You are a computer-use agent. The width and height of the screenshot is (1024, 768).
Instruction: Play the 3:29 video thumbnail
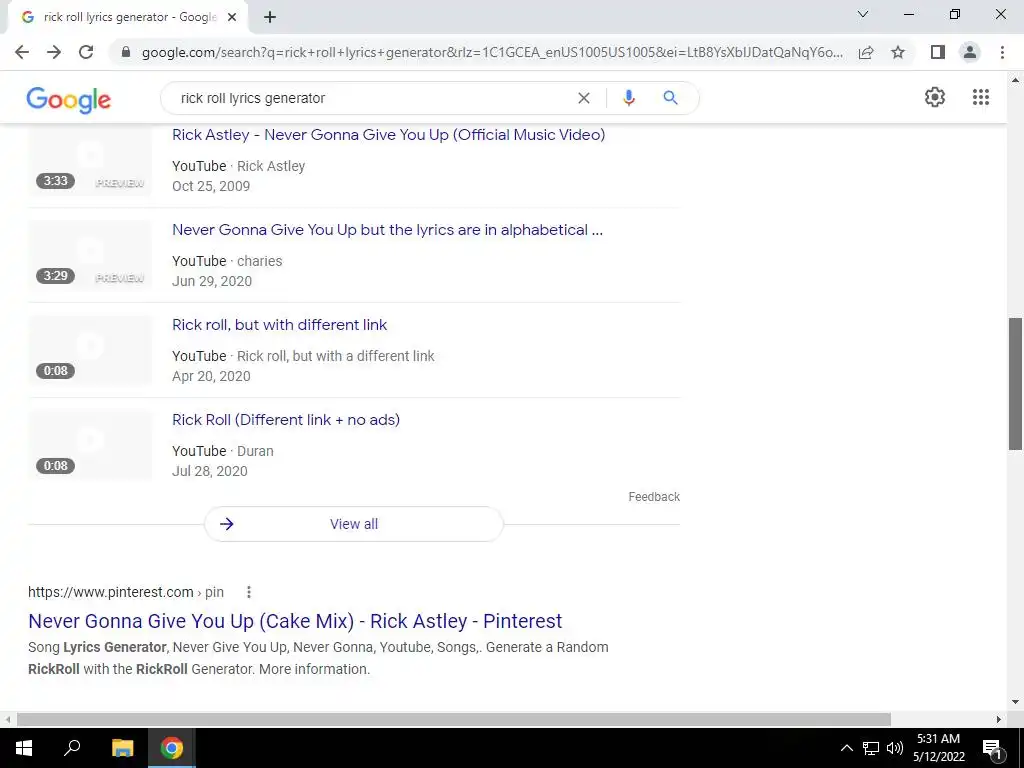(x=90, y=255)
